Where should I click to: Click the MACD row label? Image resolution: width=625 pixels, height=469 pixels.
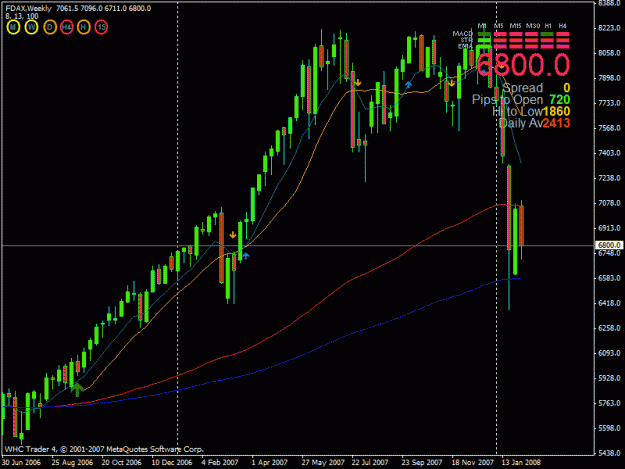(x=463, y=34)
